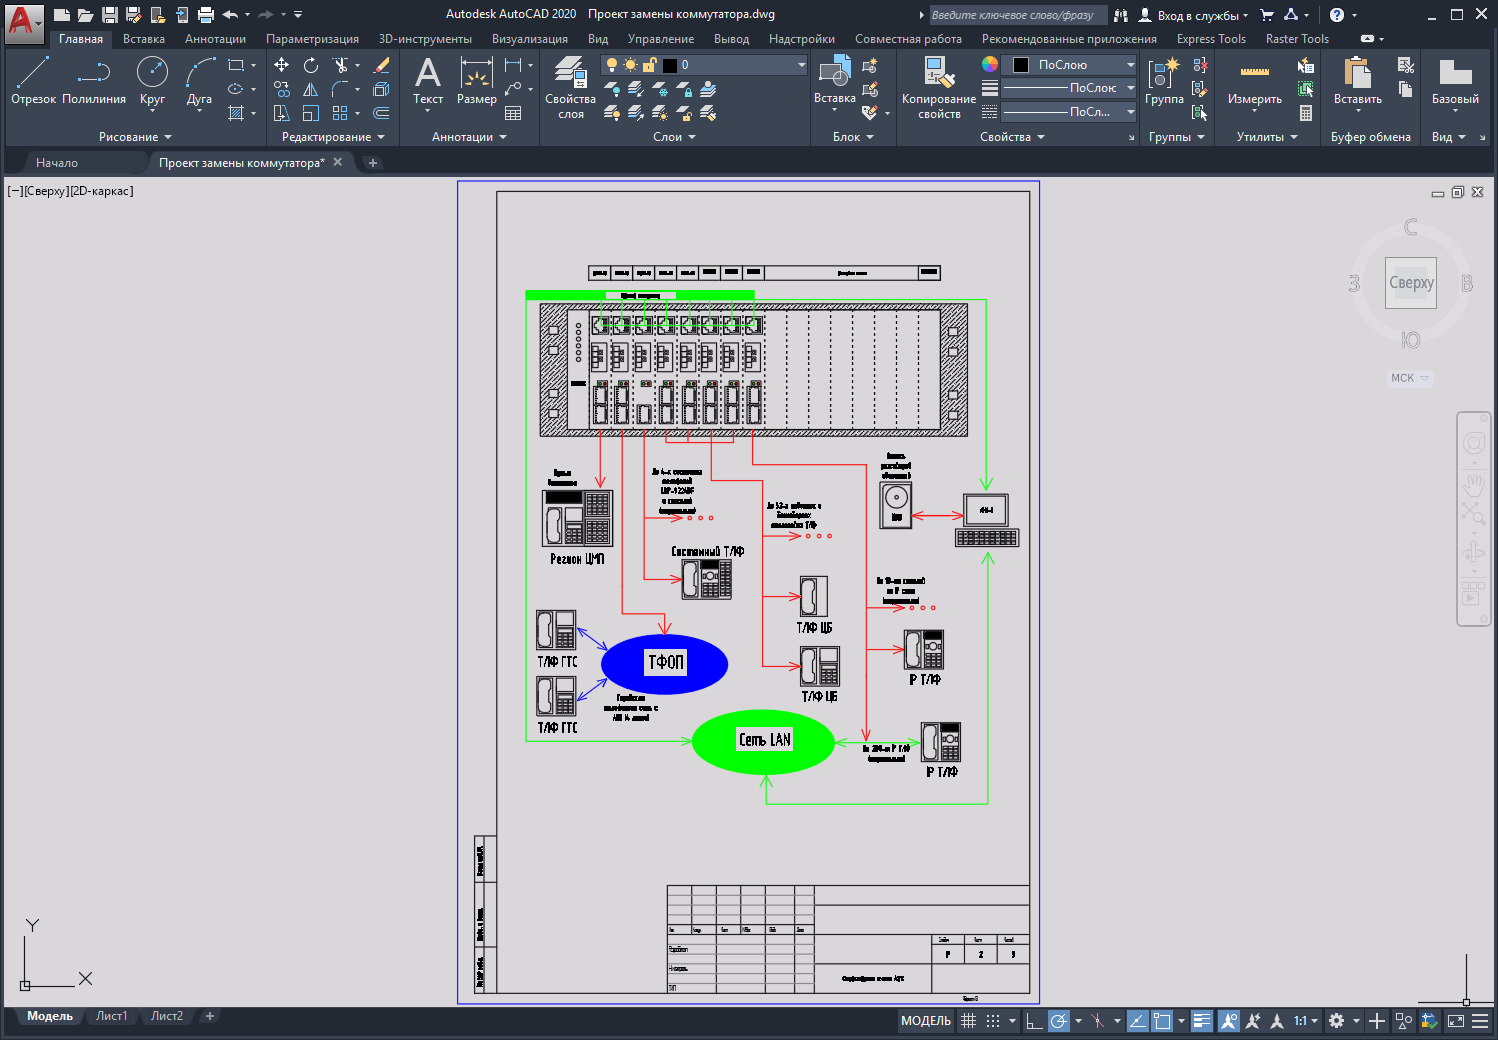Click the keyword search input field
Image resolution: width=1498 pixels, height=1040 pixels.
1018,15
